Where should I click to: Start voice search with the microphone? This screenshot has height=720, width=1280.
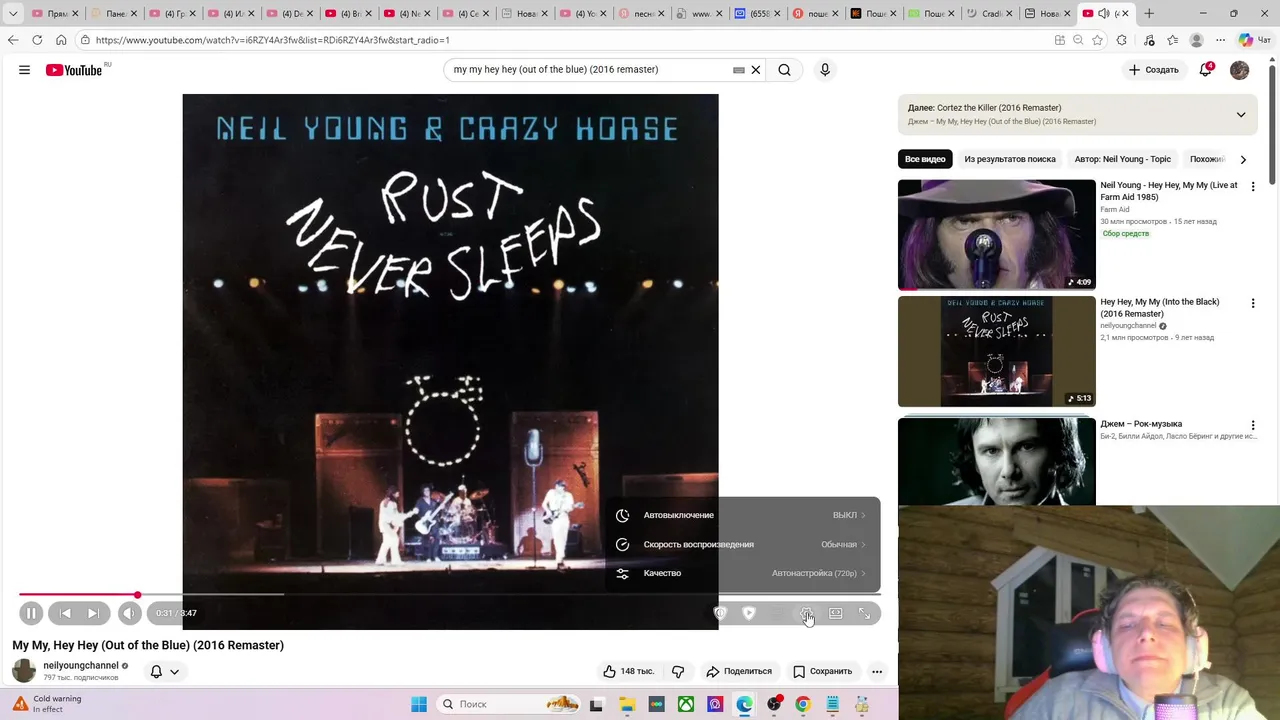click(x=825, y=70)
